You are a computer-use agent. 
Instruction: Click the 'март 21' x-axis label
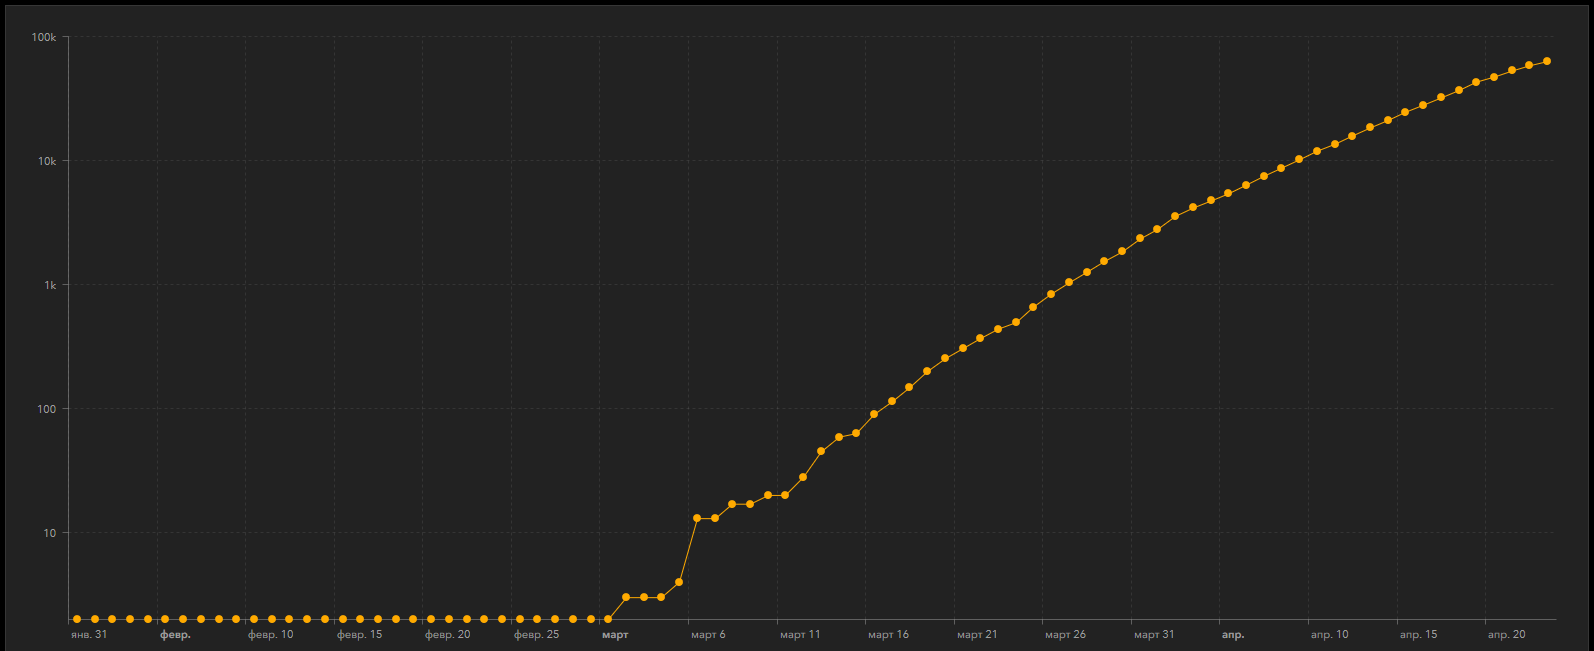click(x=977, y=635)
